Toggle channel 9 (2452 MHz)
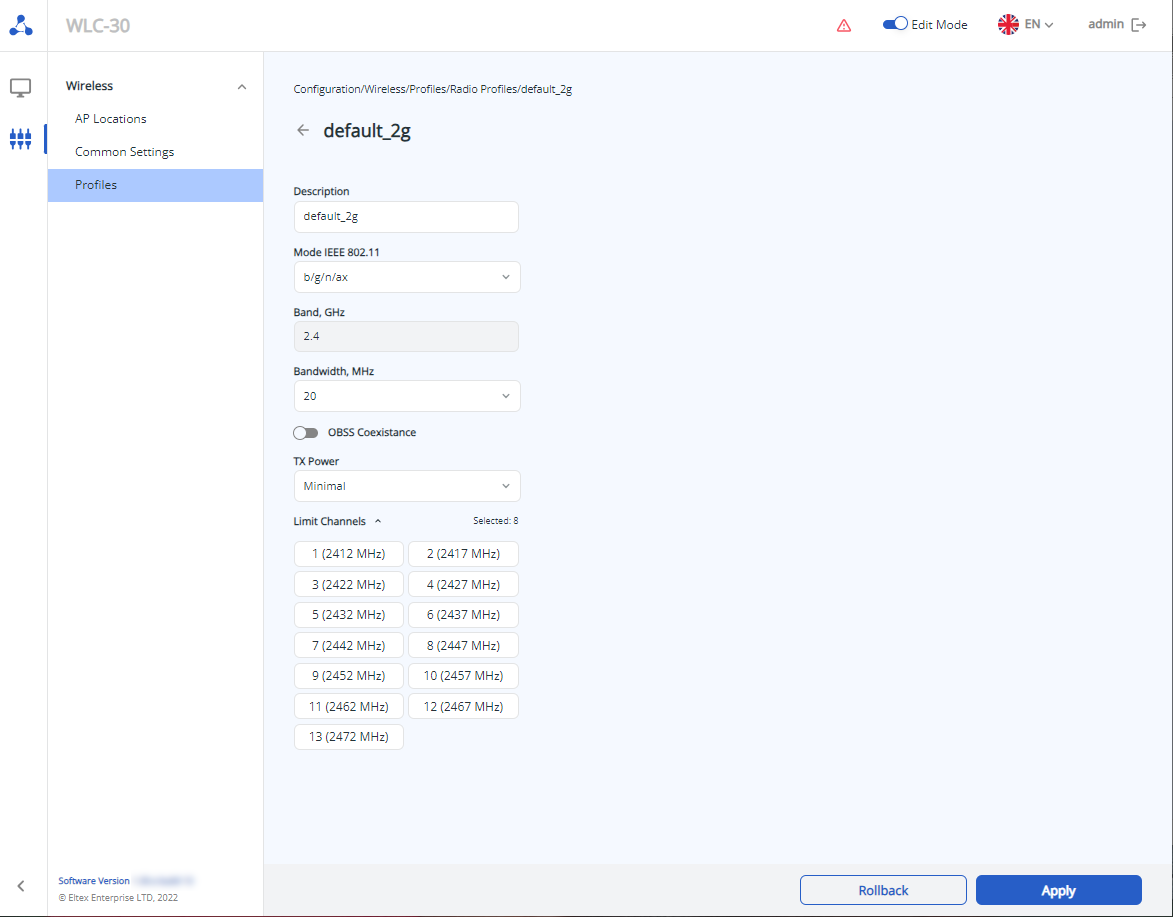The width and height of the screenshot is (1173, 917). tap(349, 675)
